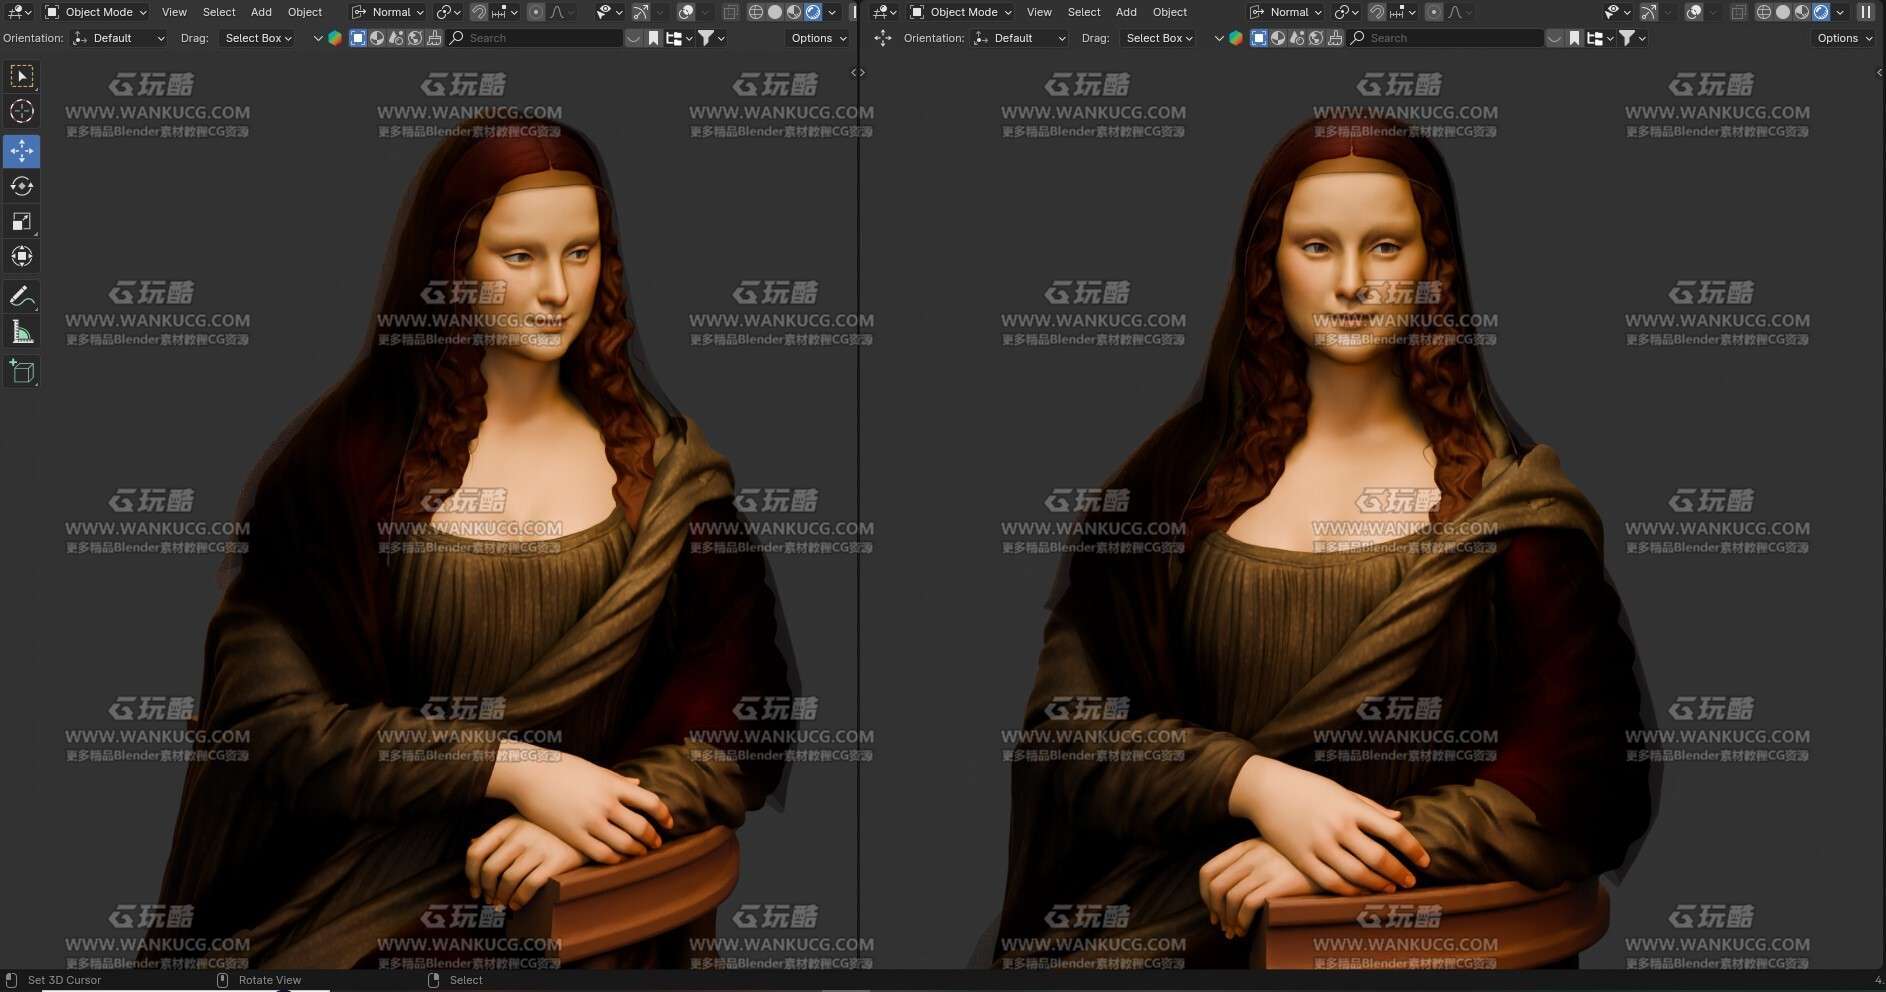Open Add menu in left viewport
Viewport: 1886px width, 992px height.
click(261, 12)
